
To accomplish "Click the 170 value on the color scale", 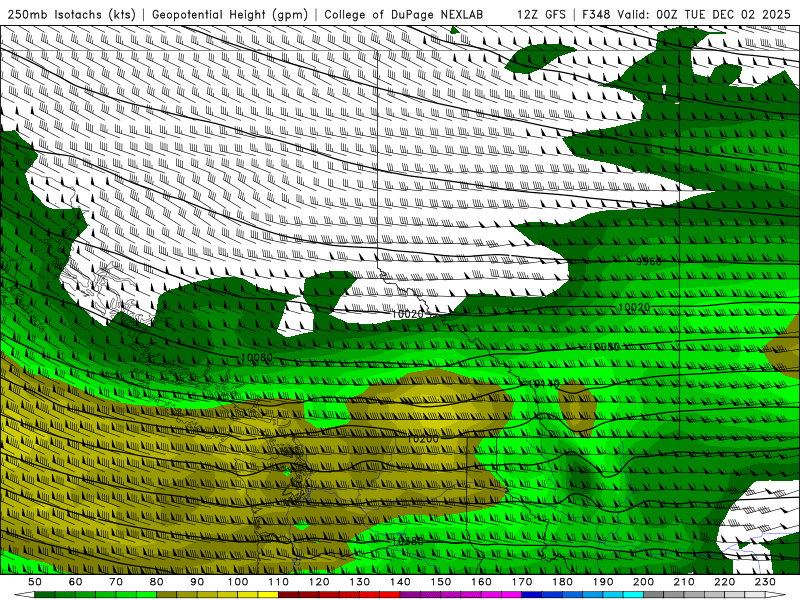I will [522, 582].
